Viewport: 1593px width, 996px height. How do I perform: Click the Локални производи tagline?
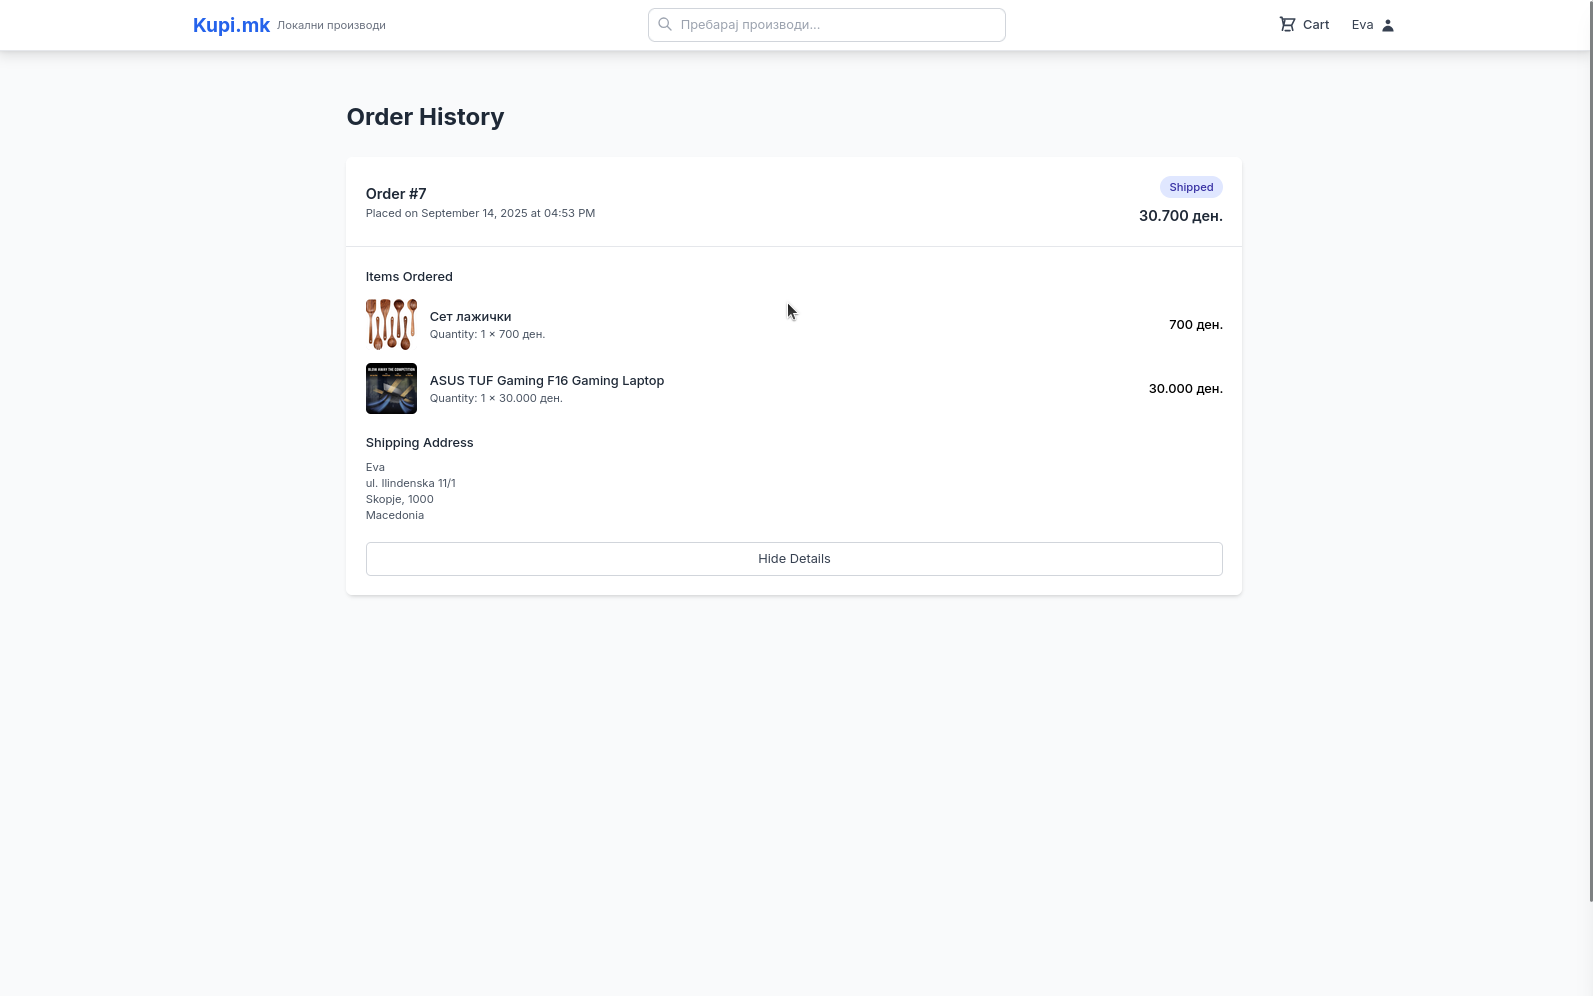[x=331, y=25]
